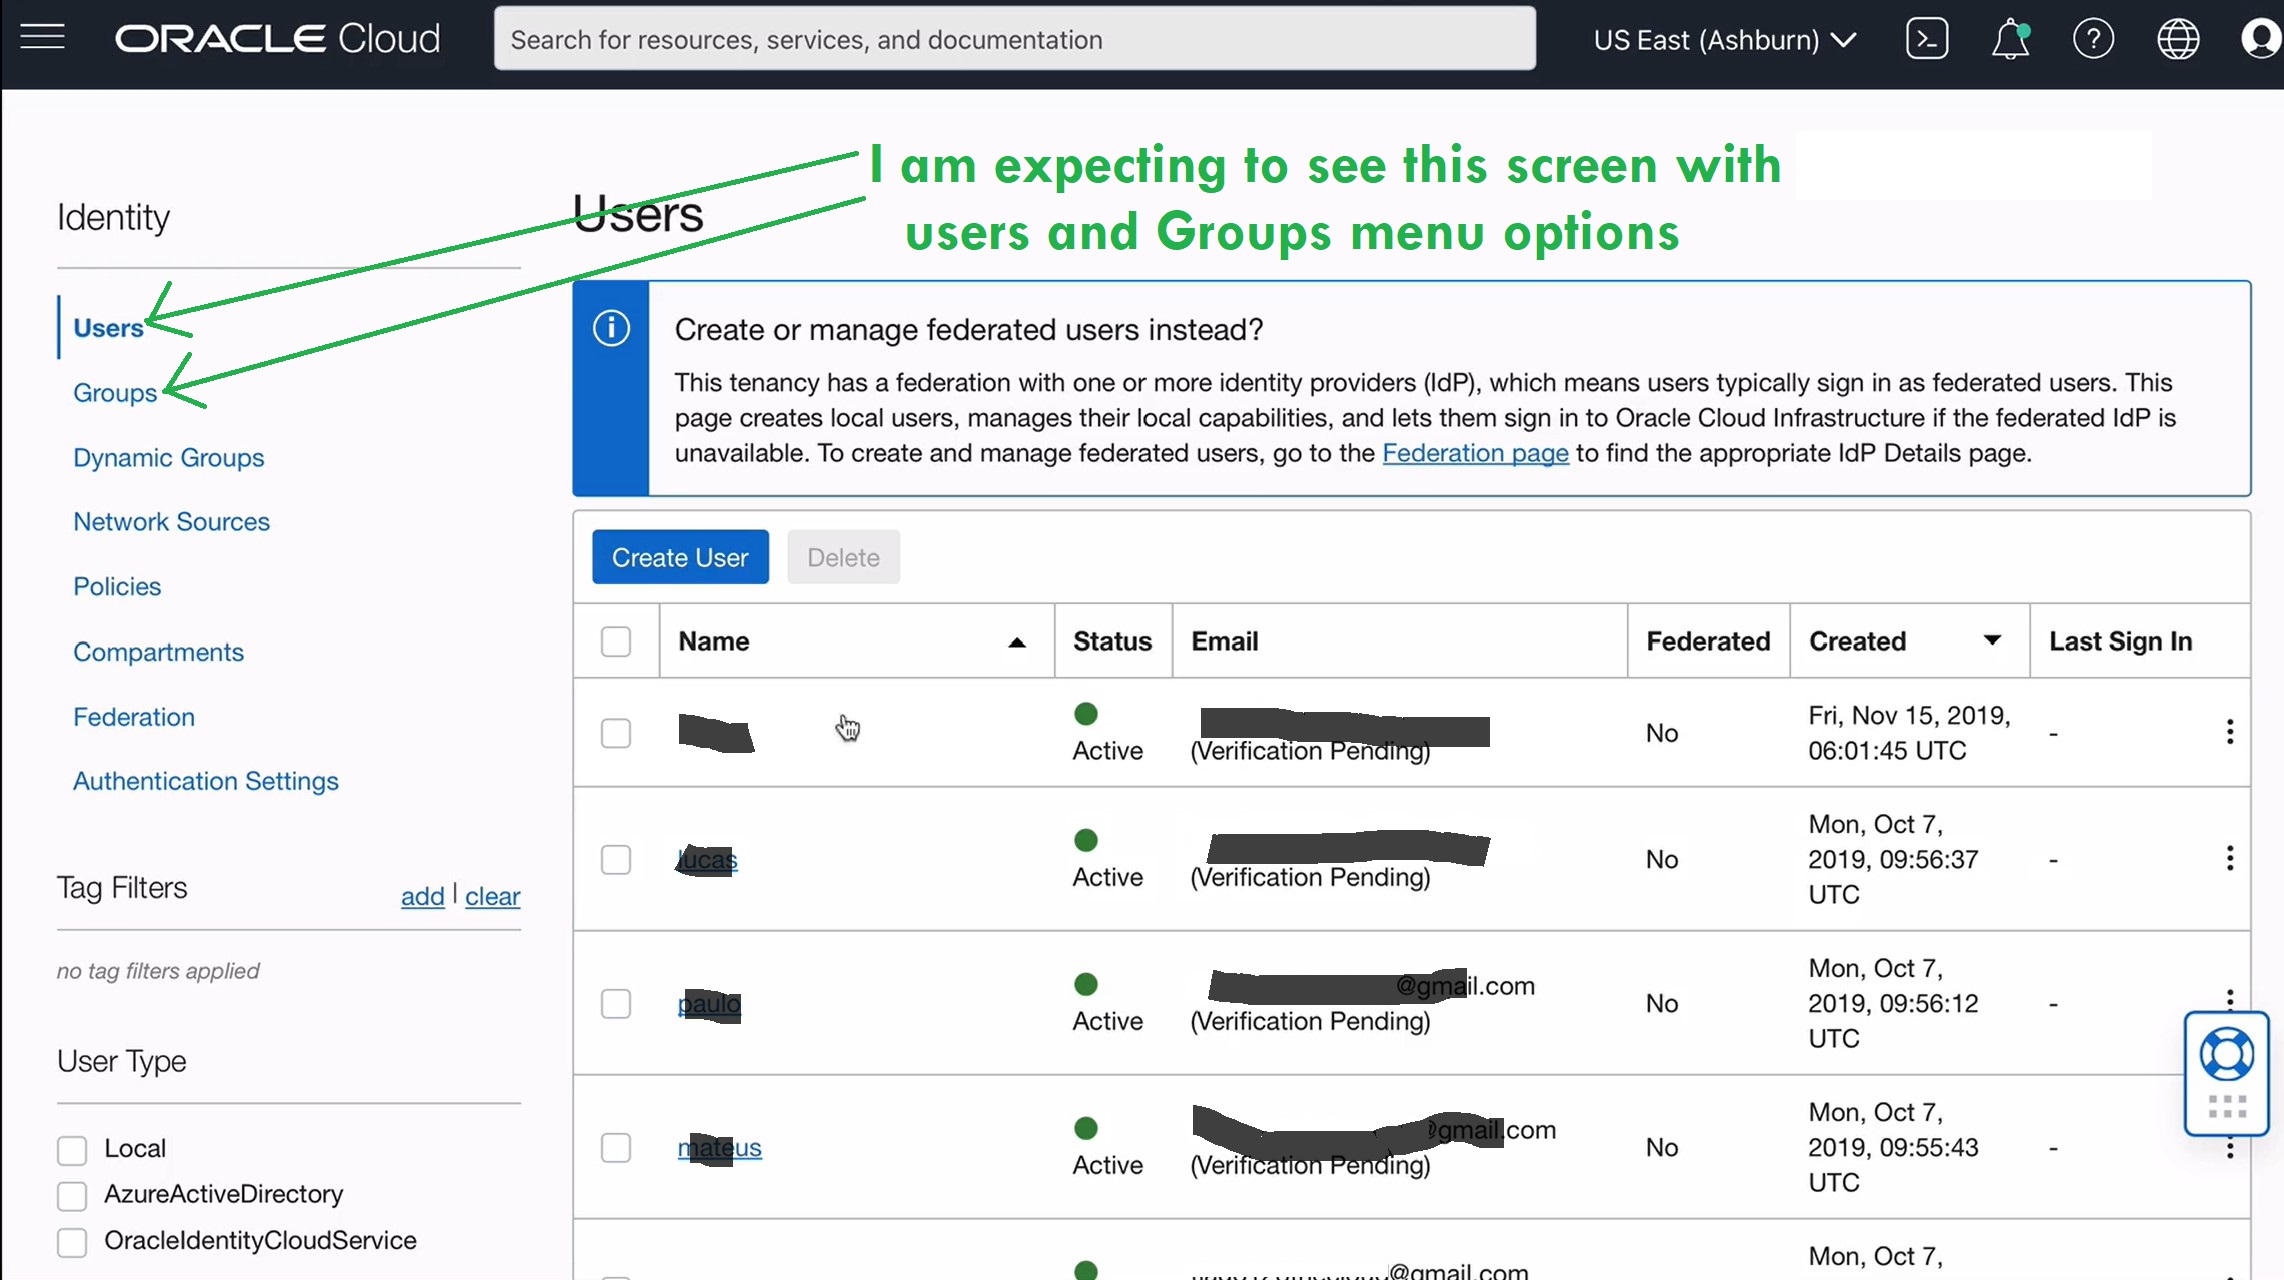Tick the select-all users checkbox
This screenshot has width=2284, height=1280.
(x=616, y=641)
